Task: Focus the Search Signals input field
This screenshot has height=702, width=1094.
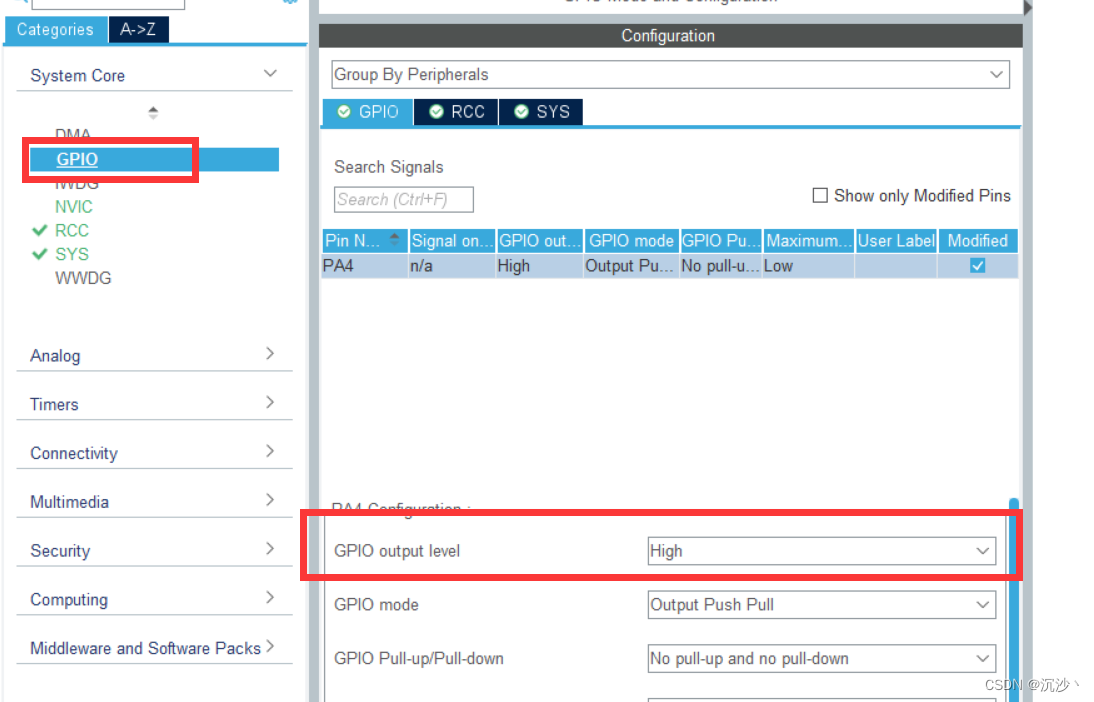Action: [403, 199]
